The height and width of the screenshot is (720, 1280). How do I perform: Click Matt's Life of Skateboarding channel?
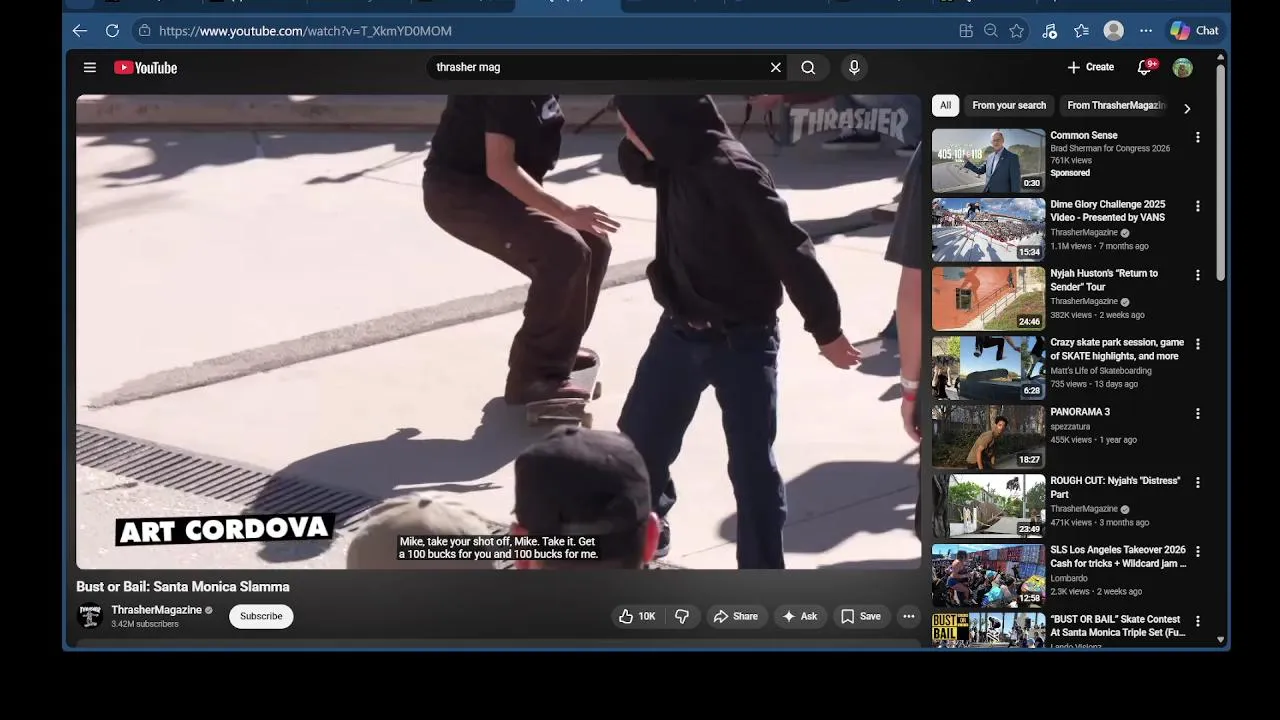[1101, 371]
